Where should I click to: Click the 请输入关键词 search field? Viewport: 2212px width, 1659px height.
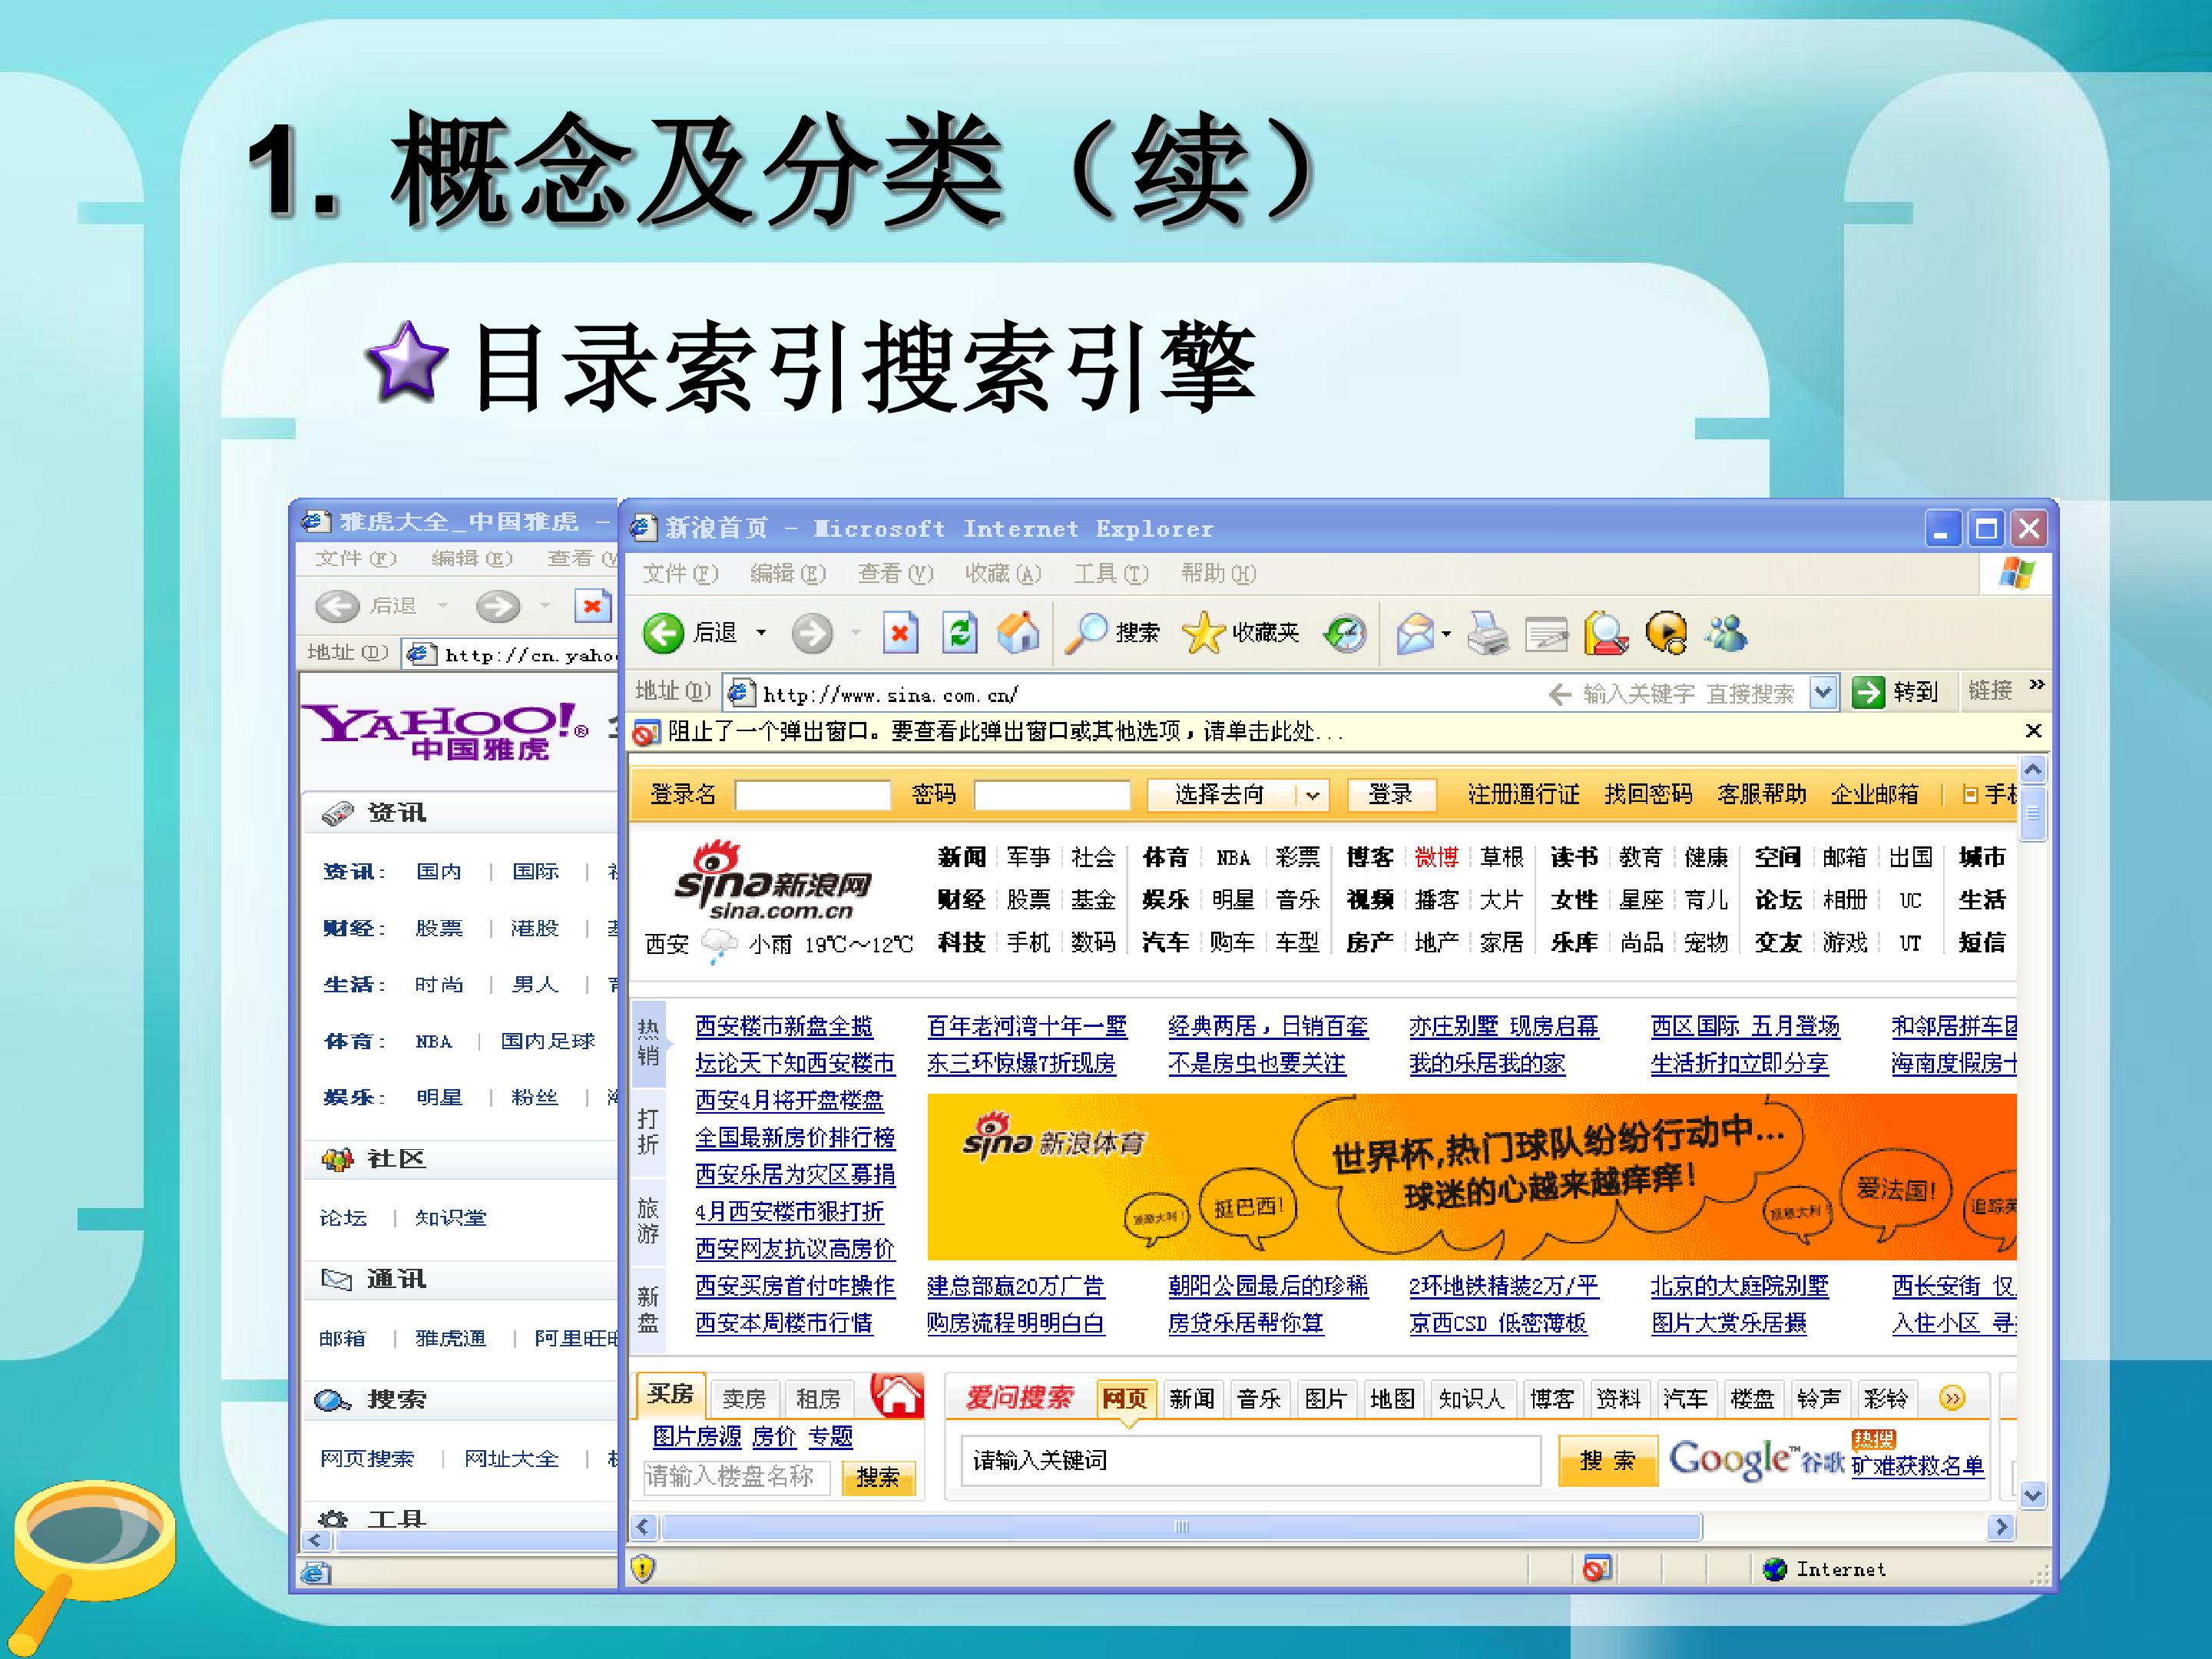coord(1250,1461)
